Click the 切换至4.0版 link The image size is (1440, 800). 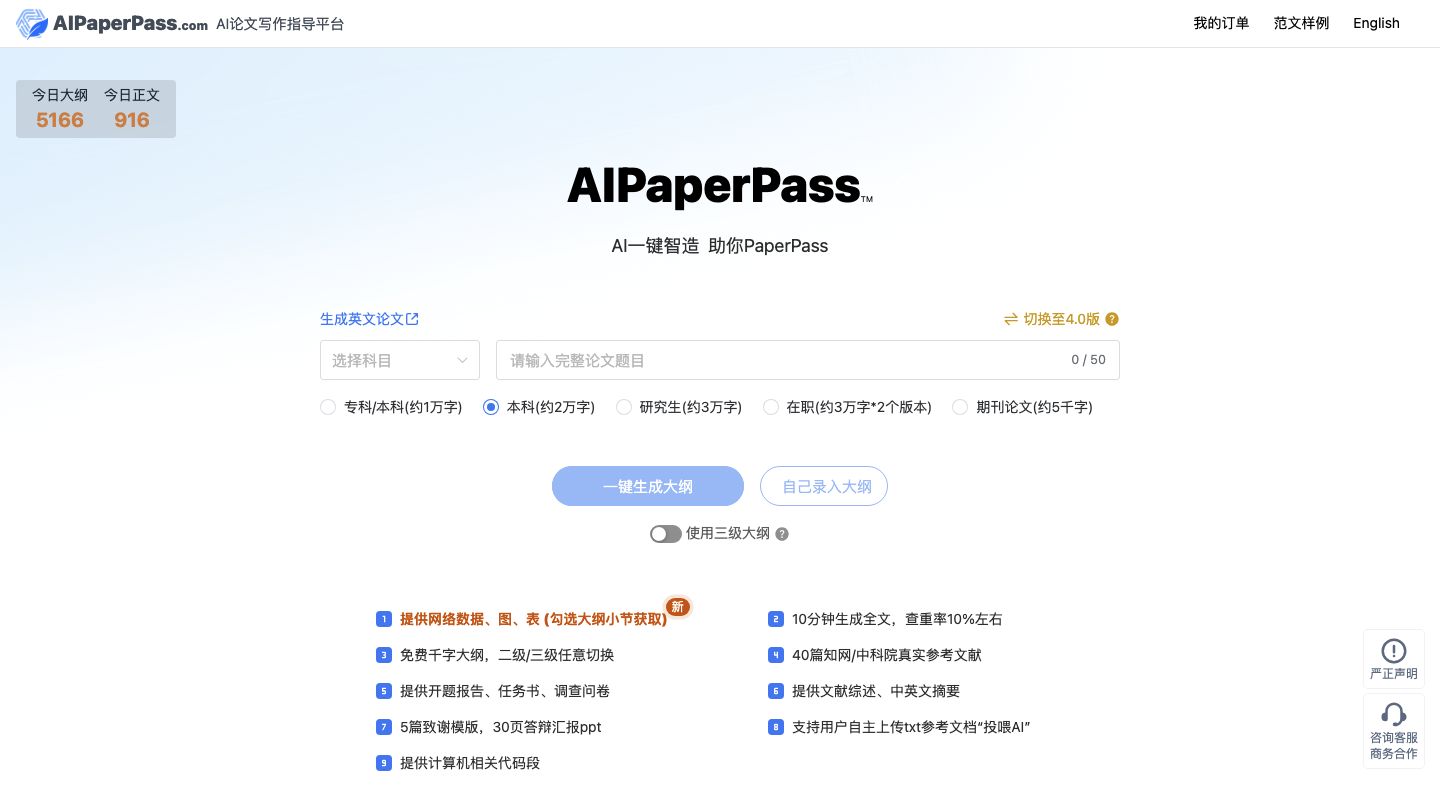1062,319
